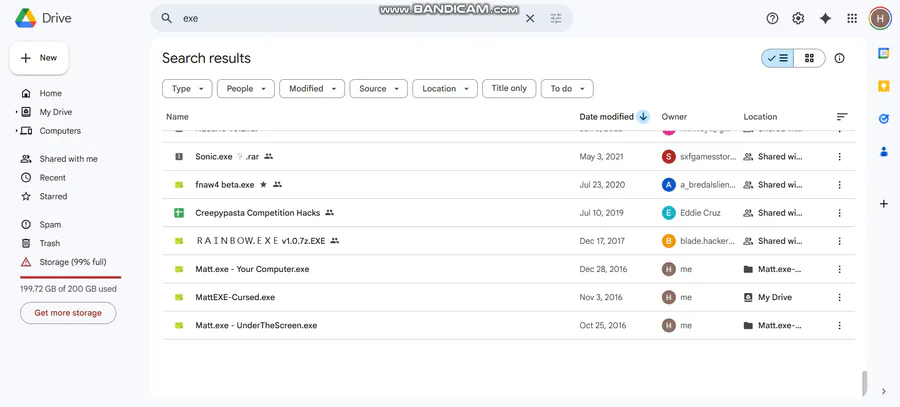Open the To do filter dropdown
900x407 pixels.
coord(567,88)
